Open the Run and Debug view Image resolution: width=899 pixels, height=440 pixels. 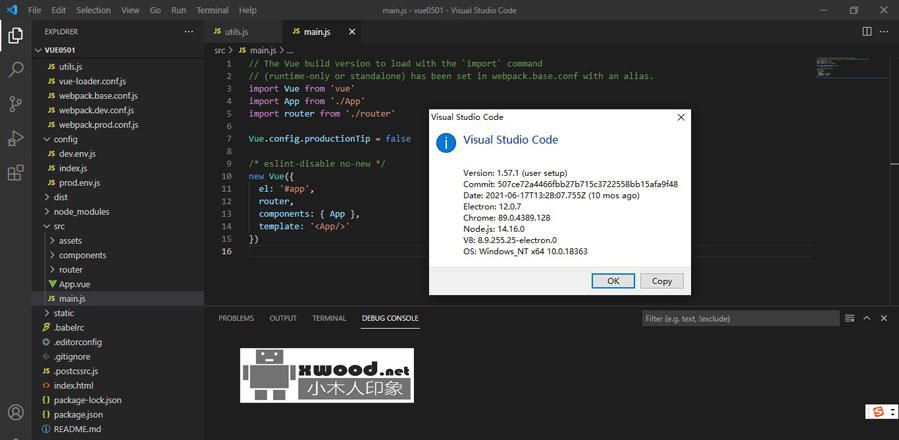(16, 138)
